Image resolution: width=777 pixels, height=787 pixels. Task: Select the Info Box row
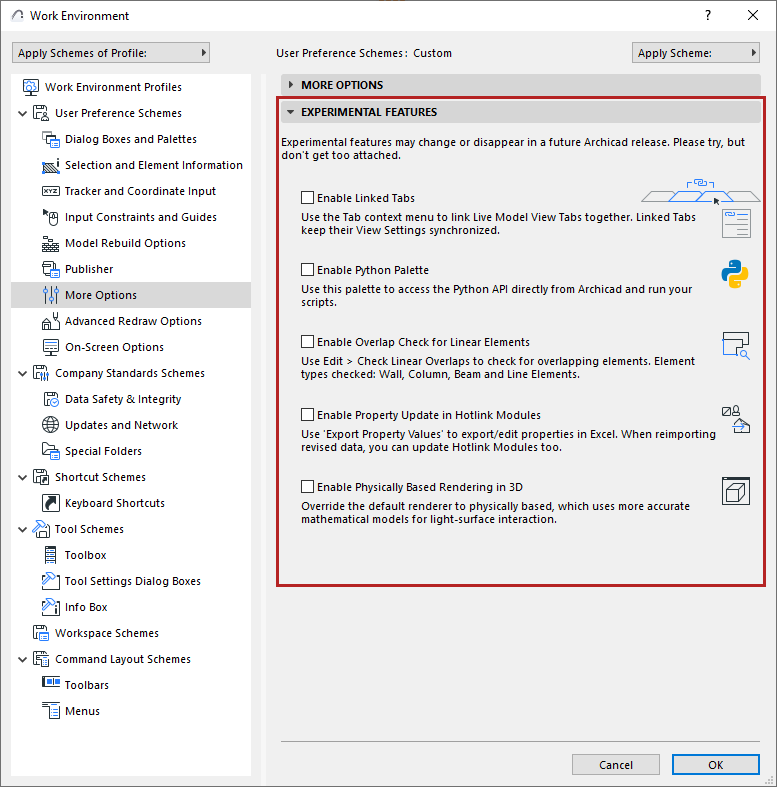click(x=131, y=607)
